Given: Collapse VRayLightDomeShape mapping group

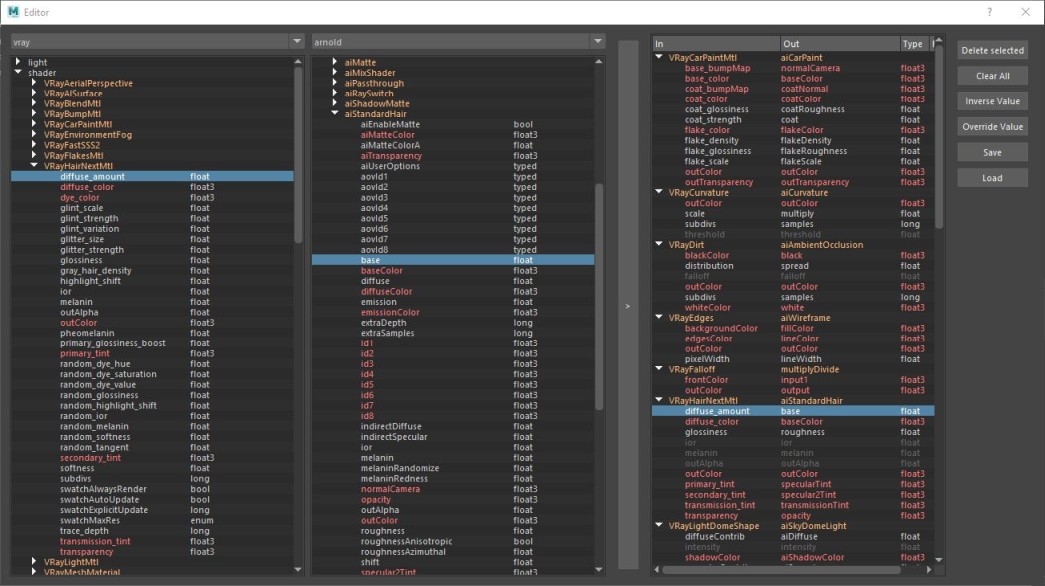Looking at the screenshot, I should point(658,525).
